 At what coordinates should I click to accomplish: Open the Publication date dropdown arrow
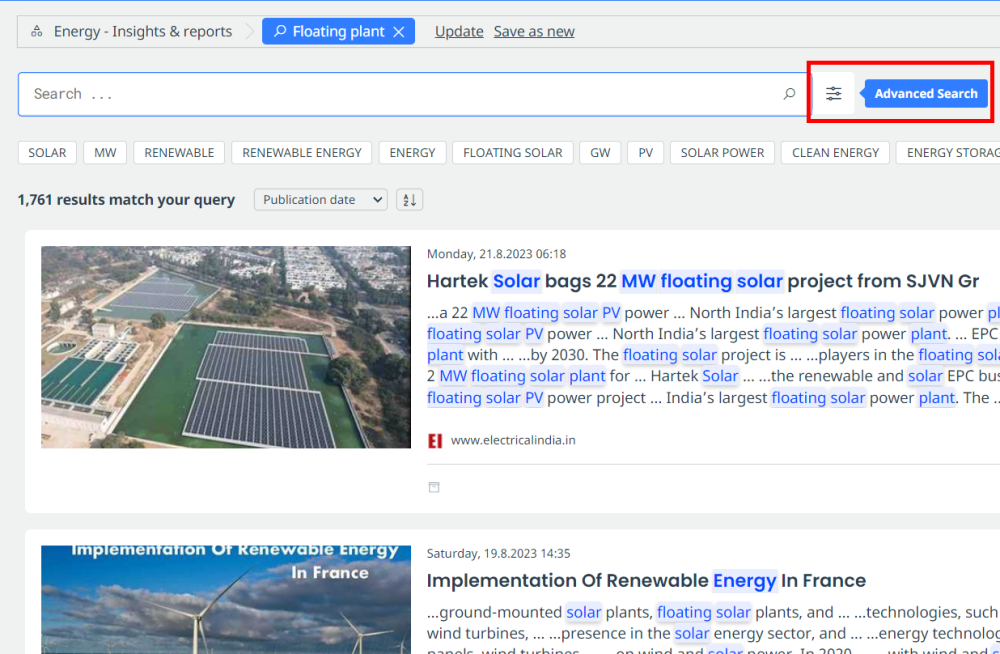click(x=378, y=199)
